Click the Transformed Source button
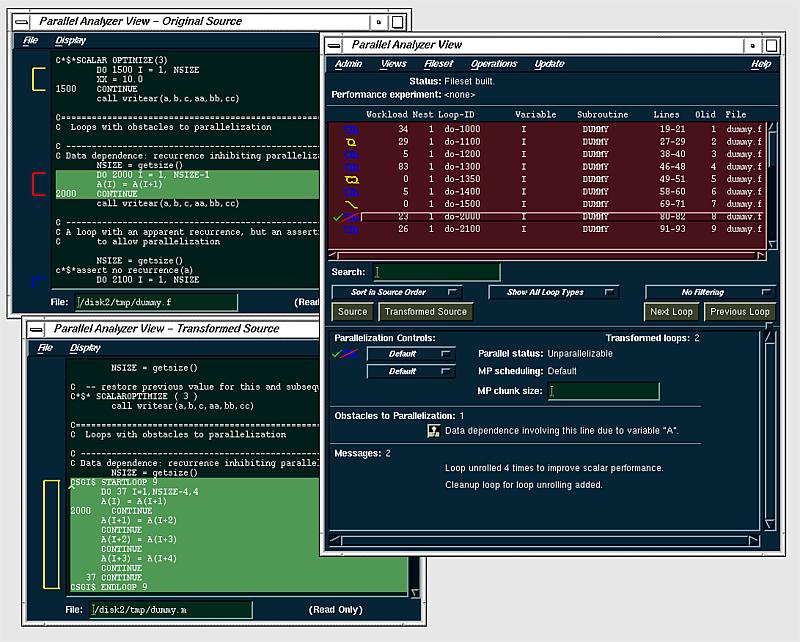The height and width of the screenshot is (642, 800). tap(426, 312)
